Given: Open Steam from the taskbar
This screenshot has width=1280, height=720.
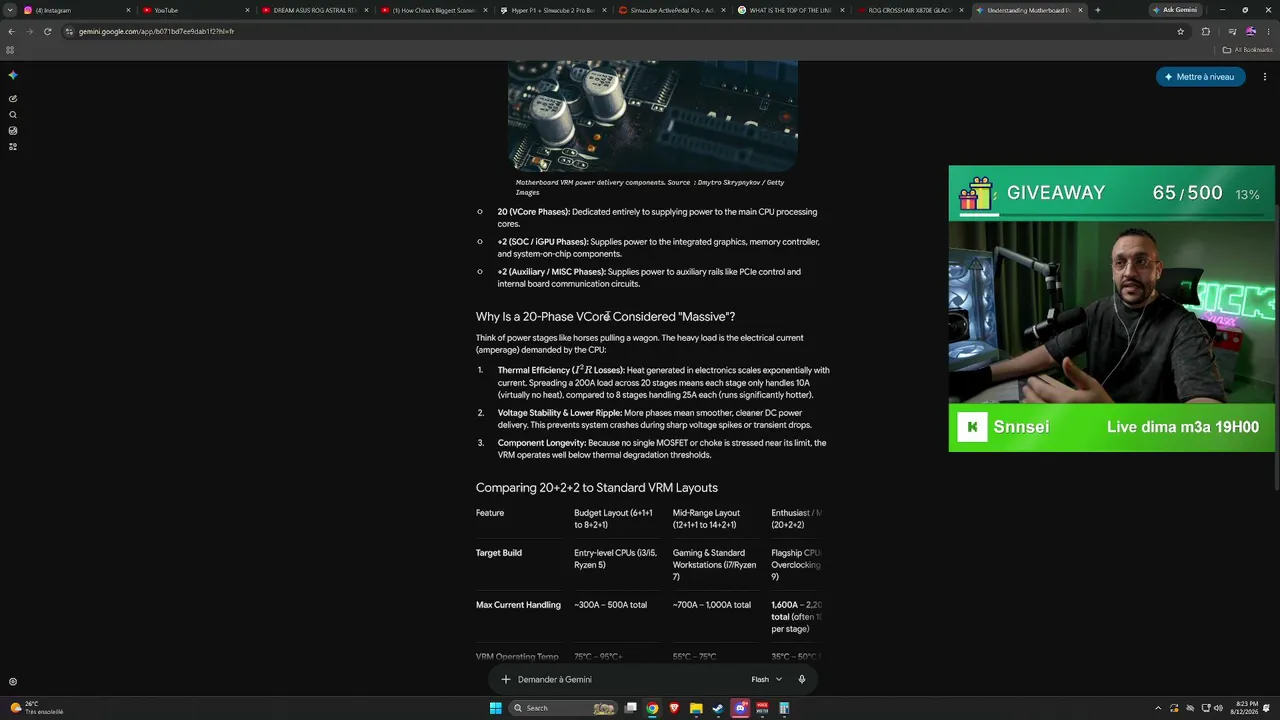Looking at the screenshot, I should point(718,708).
